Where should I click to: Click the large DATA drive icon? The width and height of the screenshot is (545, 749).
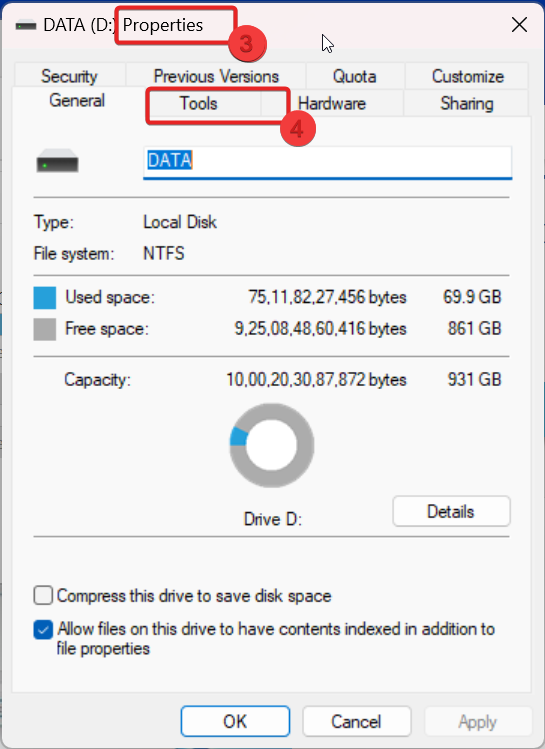click(x=57, y=161)
